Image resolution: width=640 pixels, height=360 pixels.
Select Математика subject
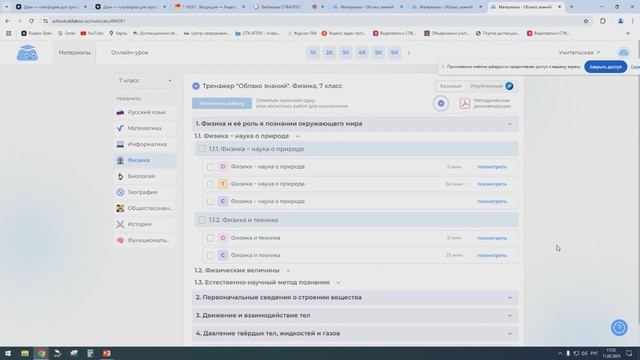[145, 128]
